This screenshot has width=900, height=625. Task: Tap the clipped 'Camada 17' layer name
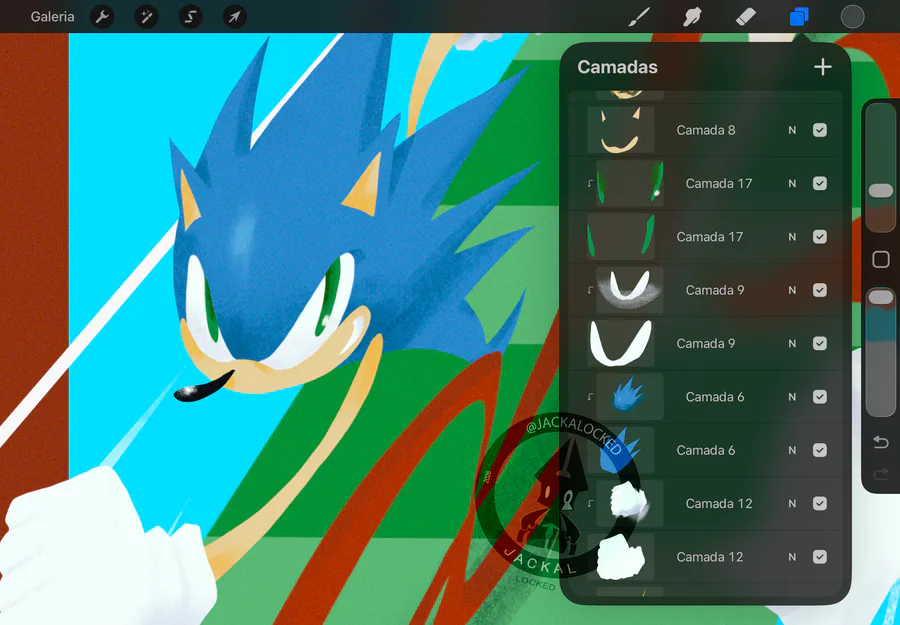pos(719,184)
